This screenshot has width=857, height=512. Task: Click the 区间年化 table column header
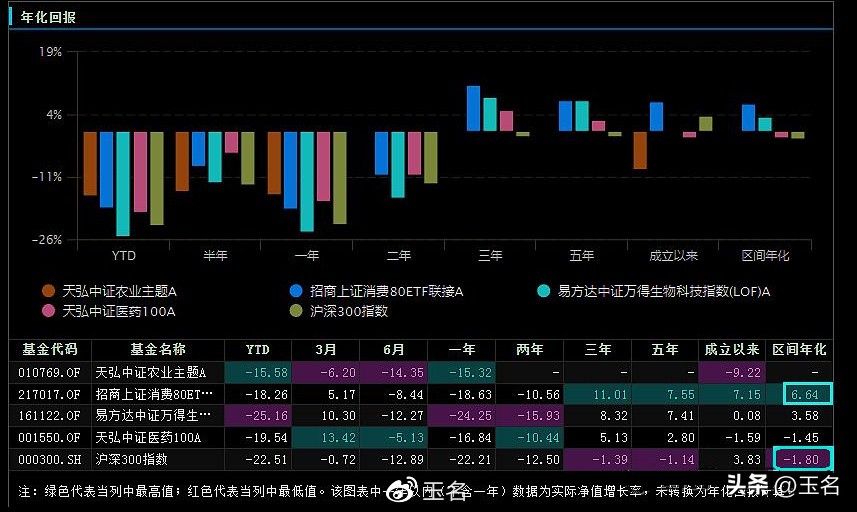(x=799, y=350)
